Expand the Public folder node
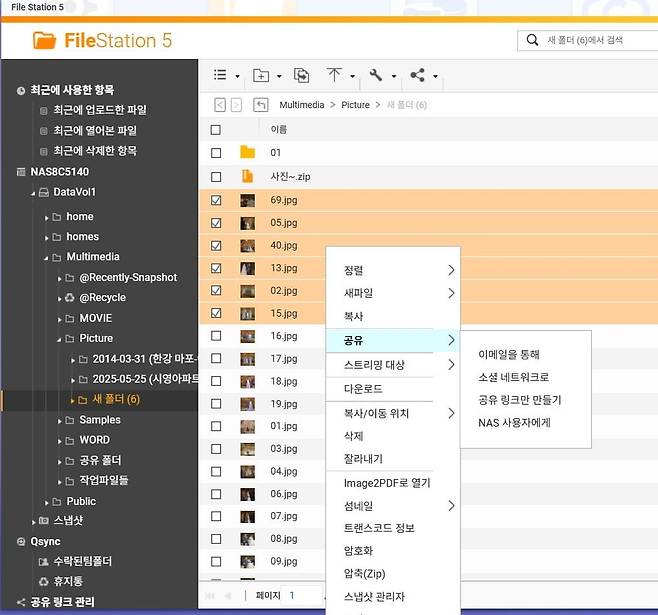The image size is (658, 615). pyautogui.click(x=46, y=501)
